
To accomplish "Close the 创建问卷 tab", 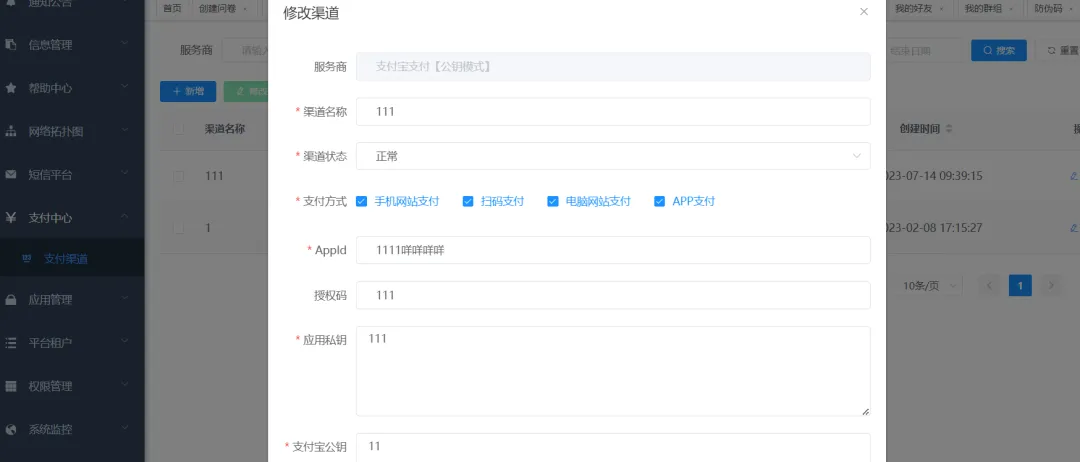I will (x=246, y=9).
